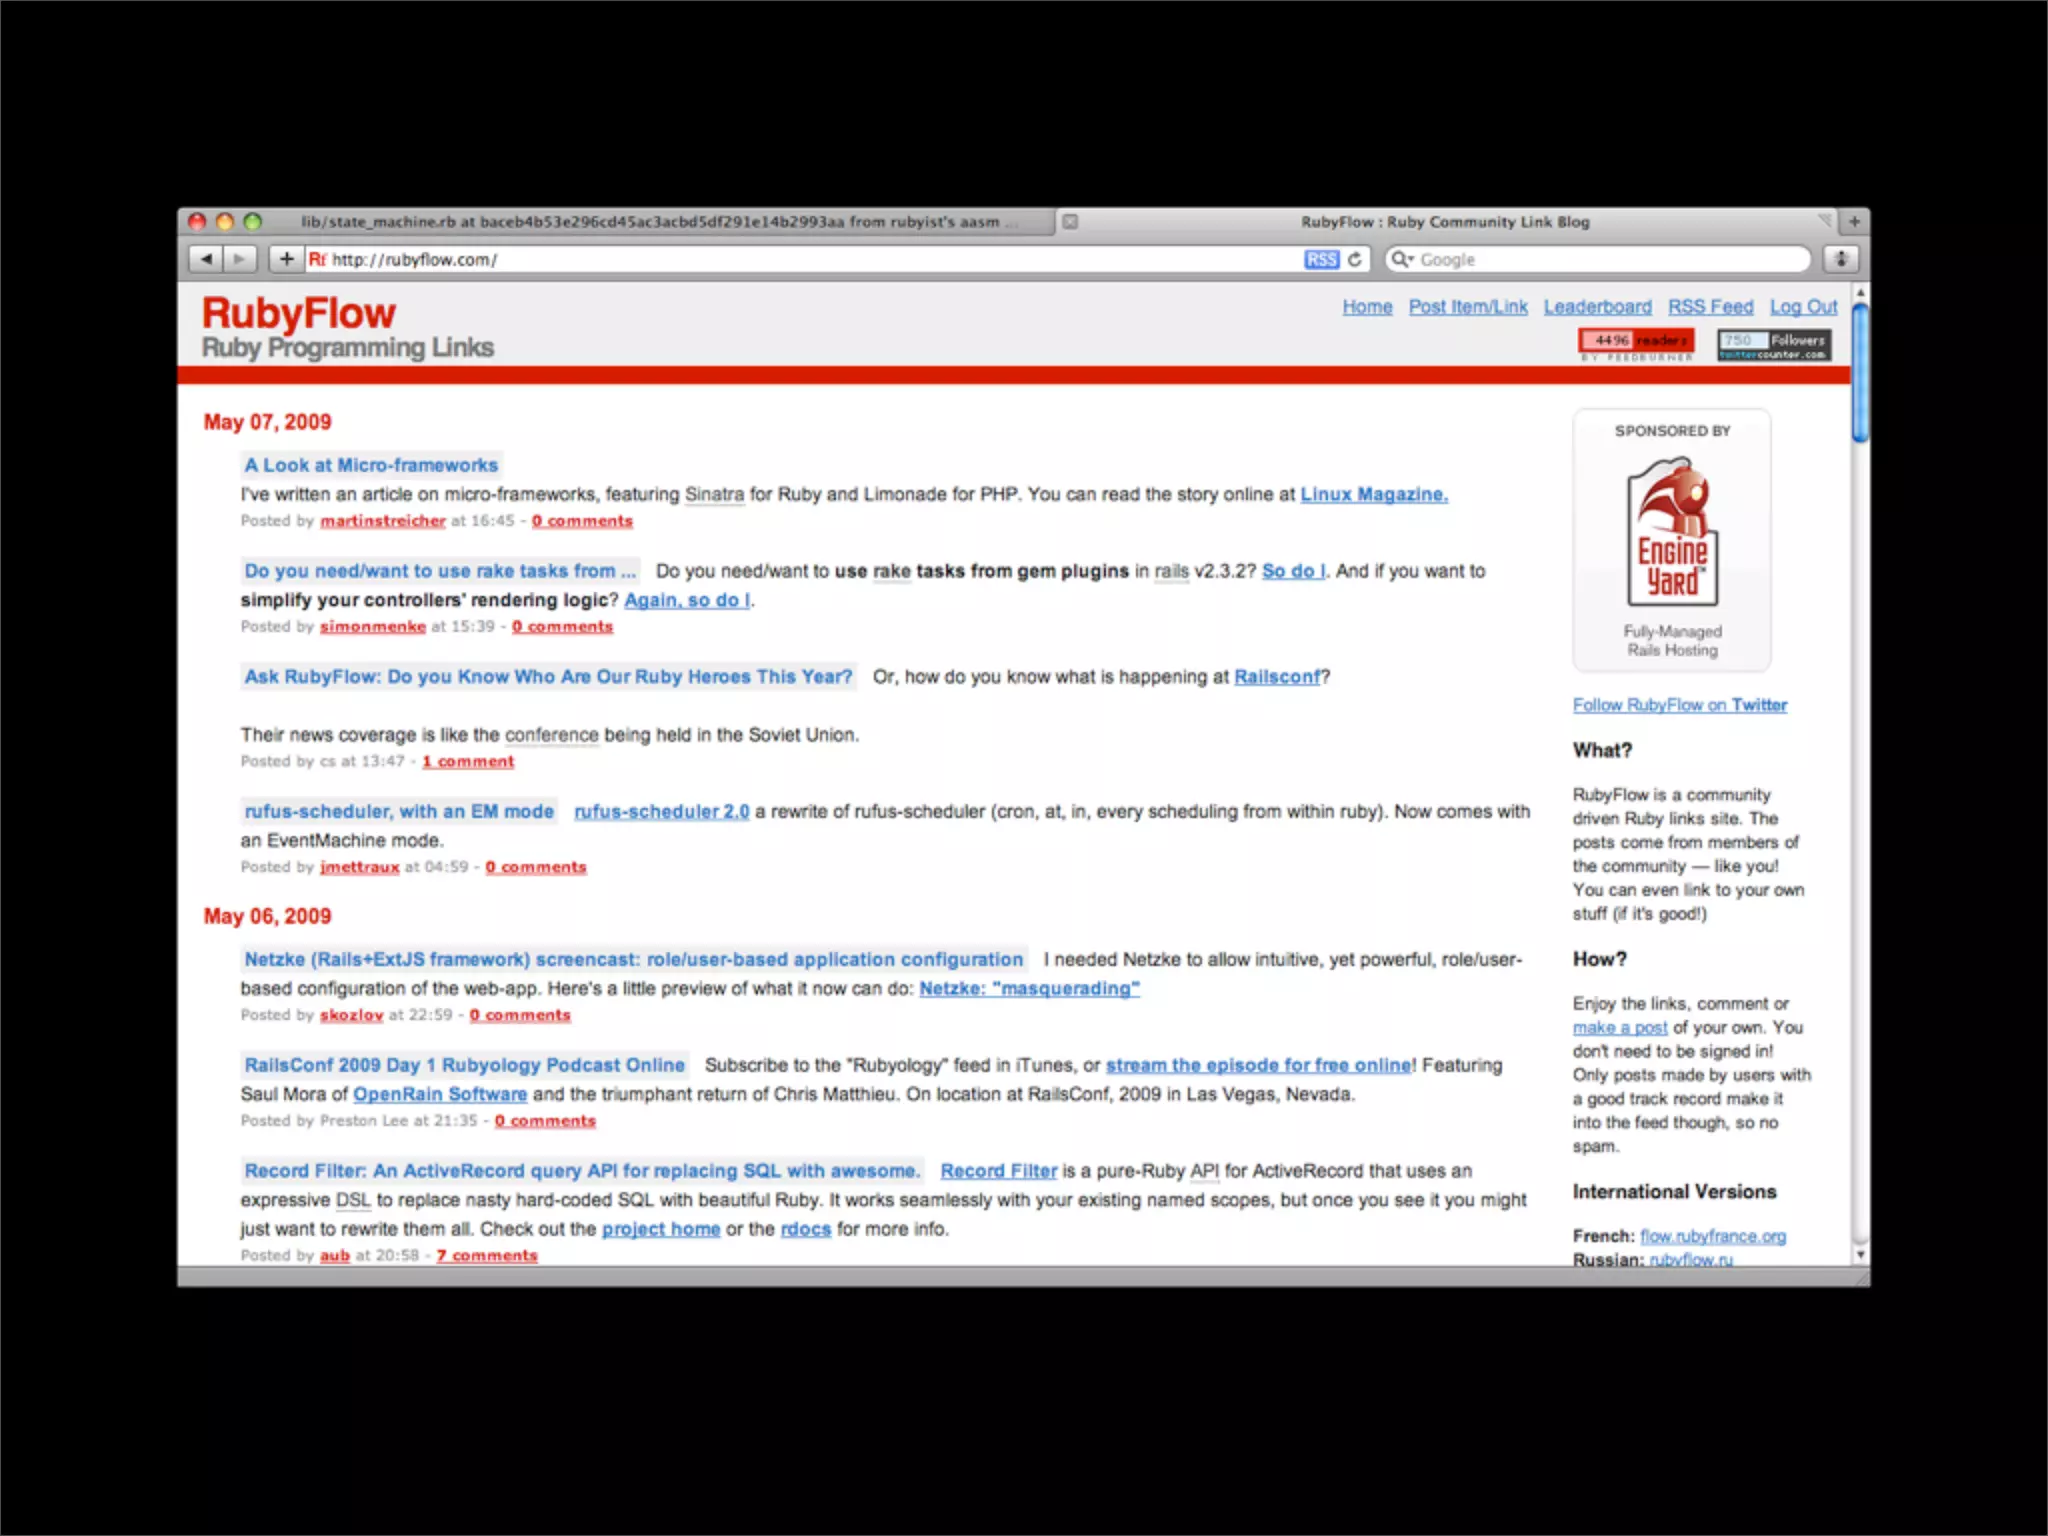This screenshot has height=1536, width=2048.
Task: Open the '1 comment' link
Action: point(468,762)
